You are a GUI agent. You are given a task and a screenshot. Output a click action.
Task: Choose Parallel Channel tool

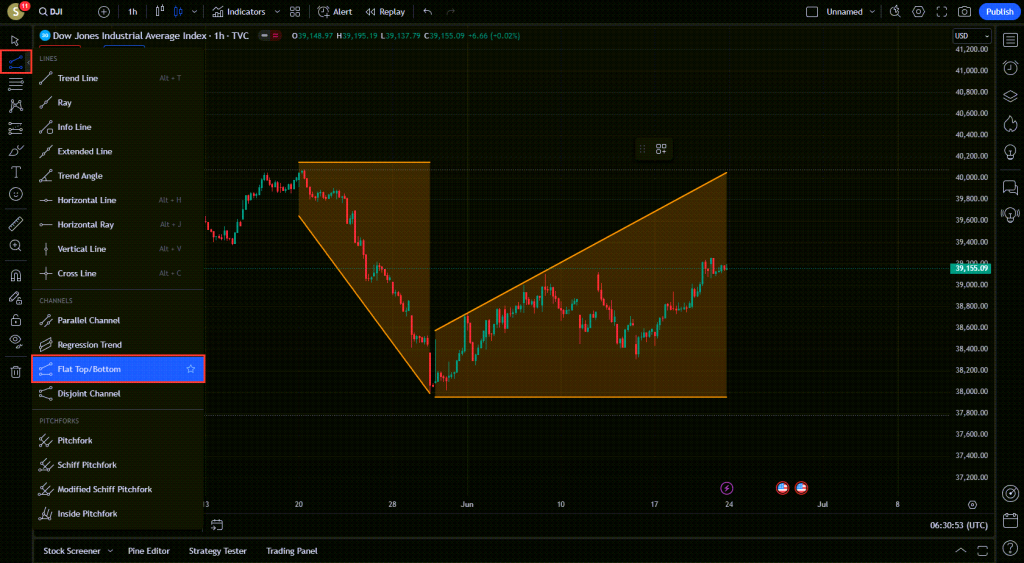coord(118,321)
